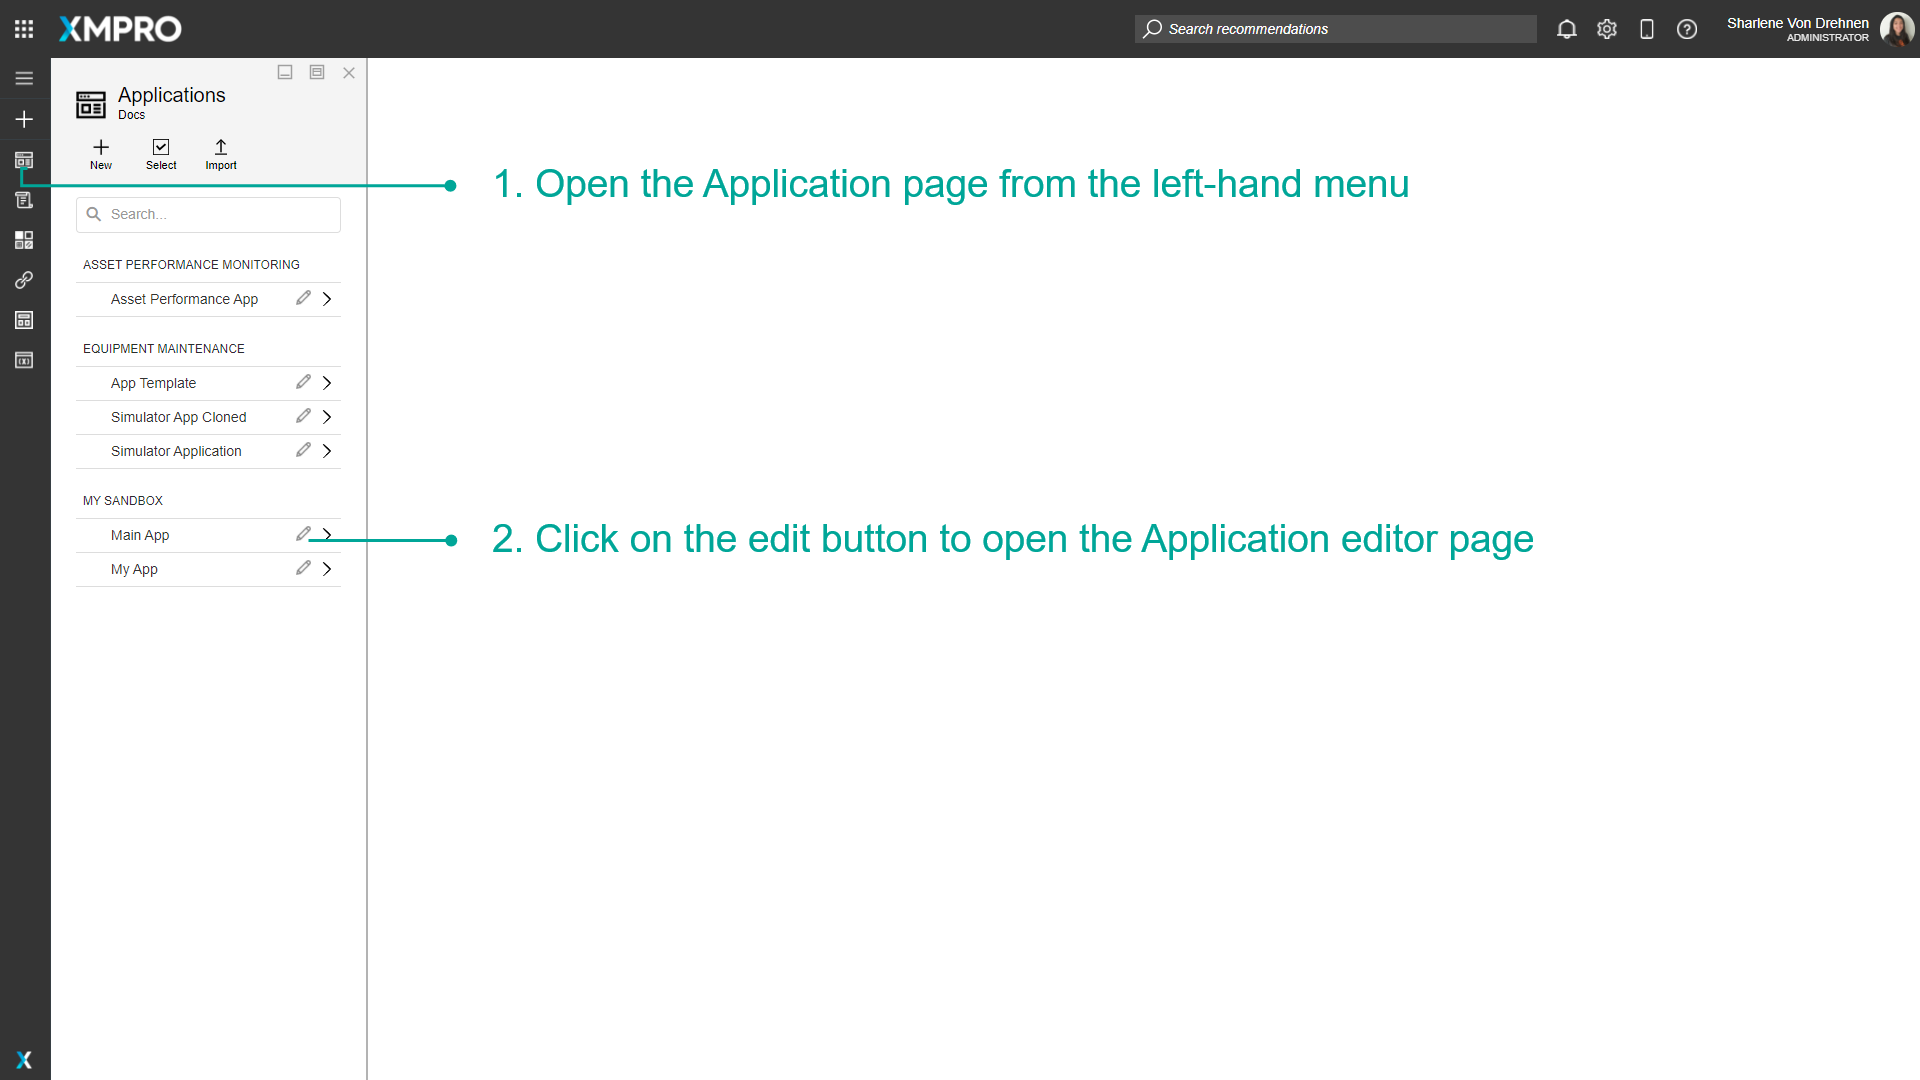Click the blocks/widgets sidebar icon

24,240
